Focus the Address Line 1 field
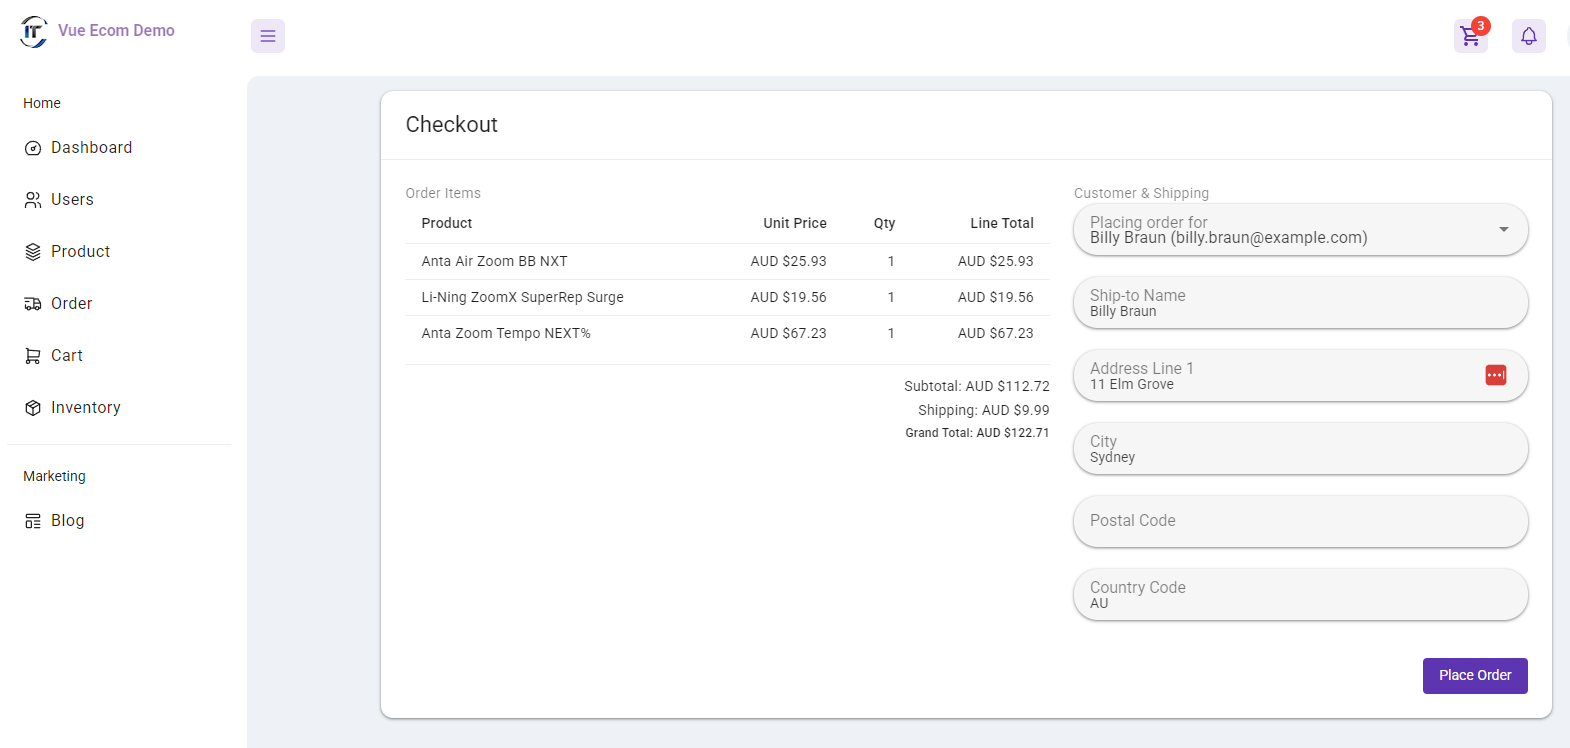This screenshot has width=1570, height=748. pos(1300,376)
